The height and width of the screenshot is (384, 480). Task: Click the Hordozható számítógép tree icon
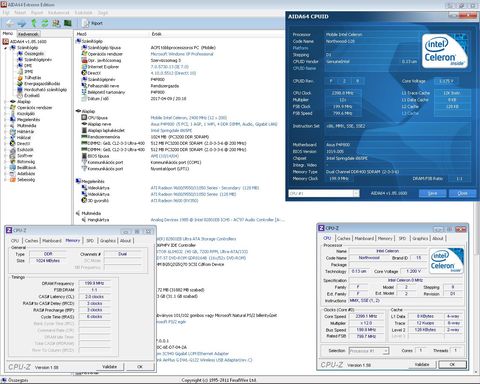[20, 90]
